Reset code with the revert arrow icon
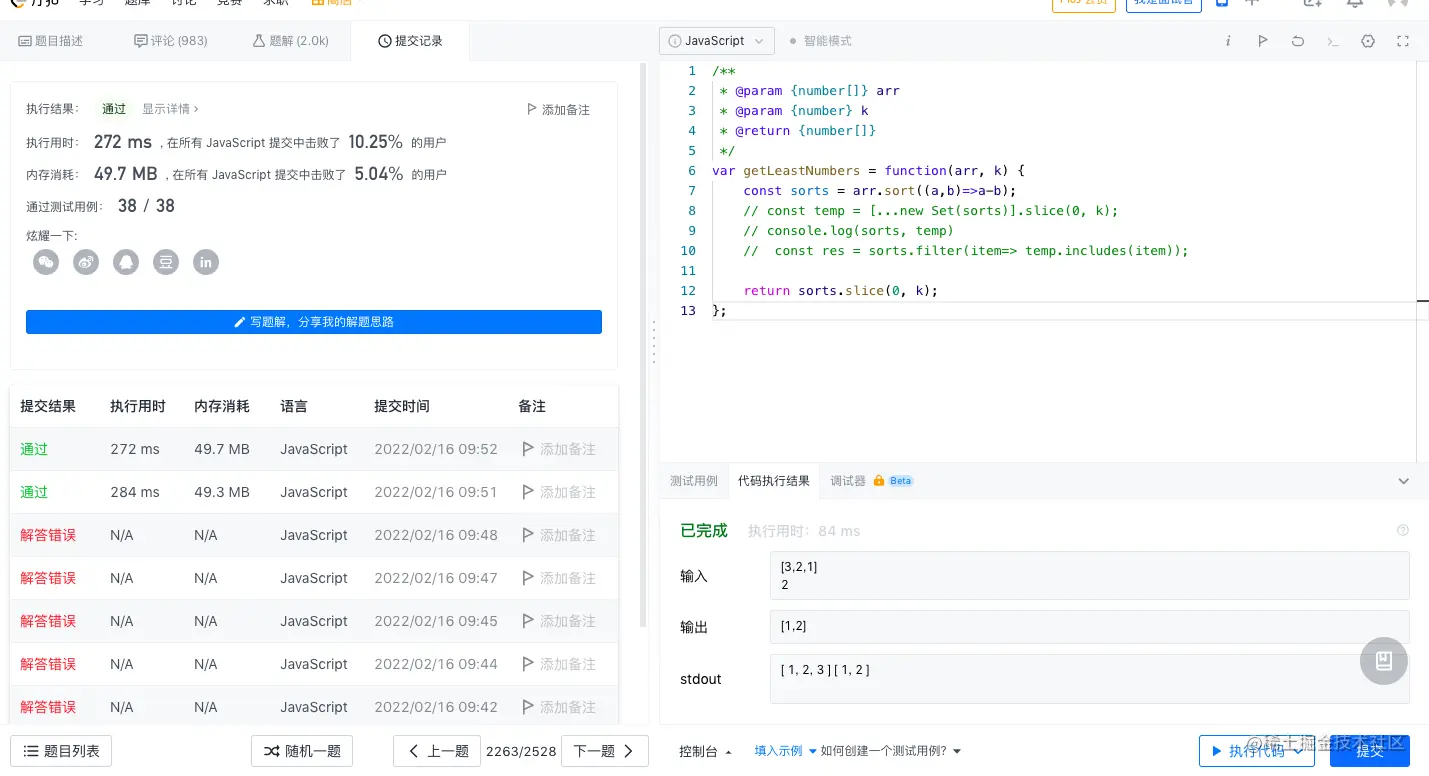 [1298, 41]
